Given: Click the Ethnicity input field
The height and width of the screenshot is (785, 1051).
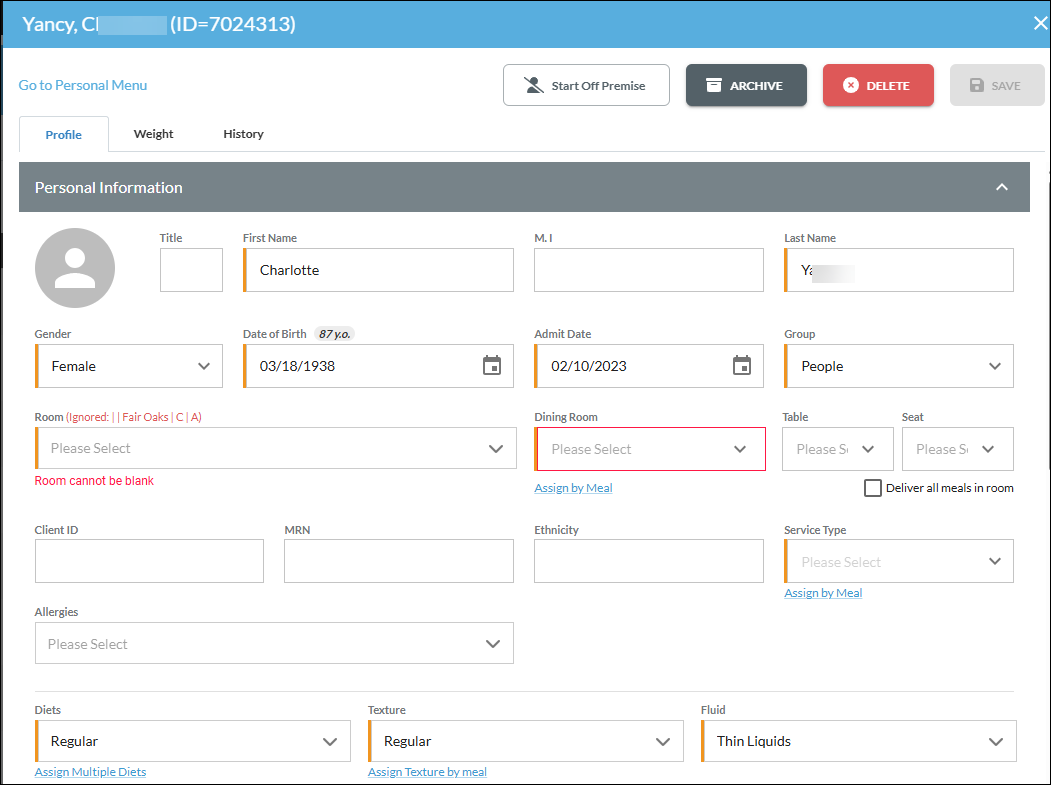Looking at the screenshot, I should point(649,561).
